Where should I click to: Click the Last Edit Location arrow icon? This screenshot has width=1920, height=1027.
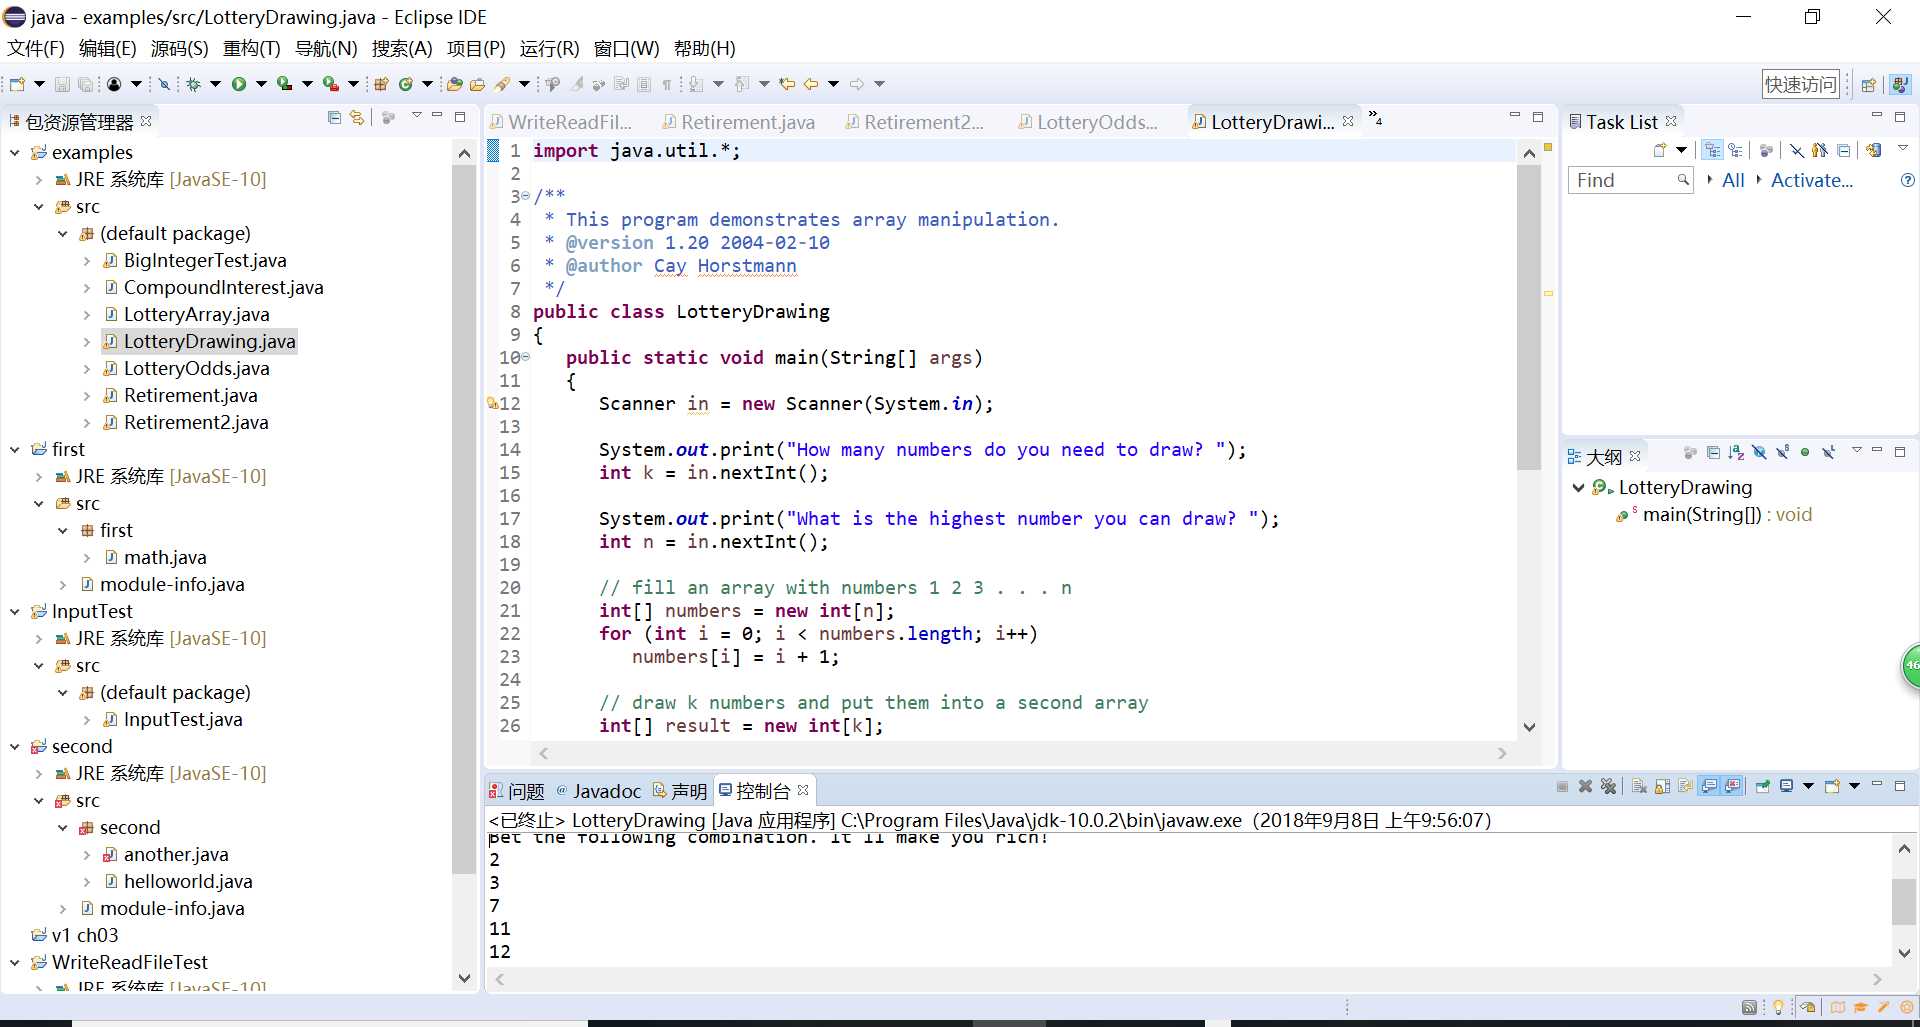787,84
